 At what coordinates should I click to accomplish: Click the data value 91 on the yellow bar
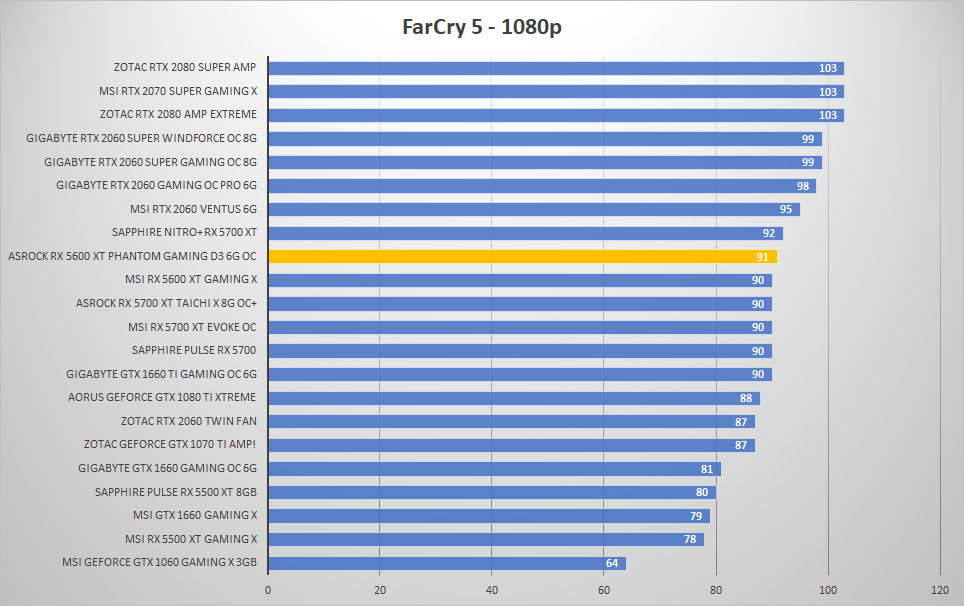[x=762, y=257]
